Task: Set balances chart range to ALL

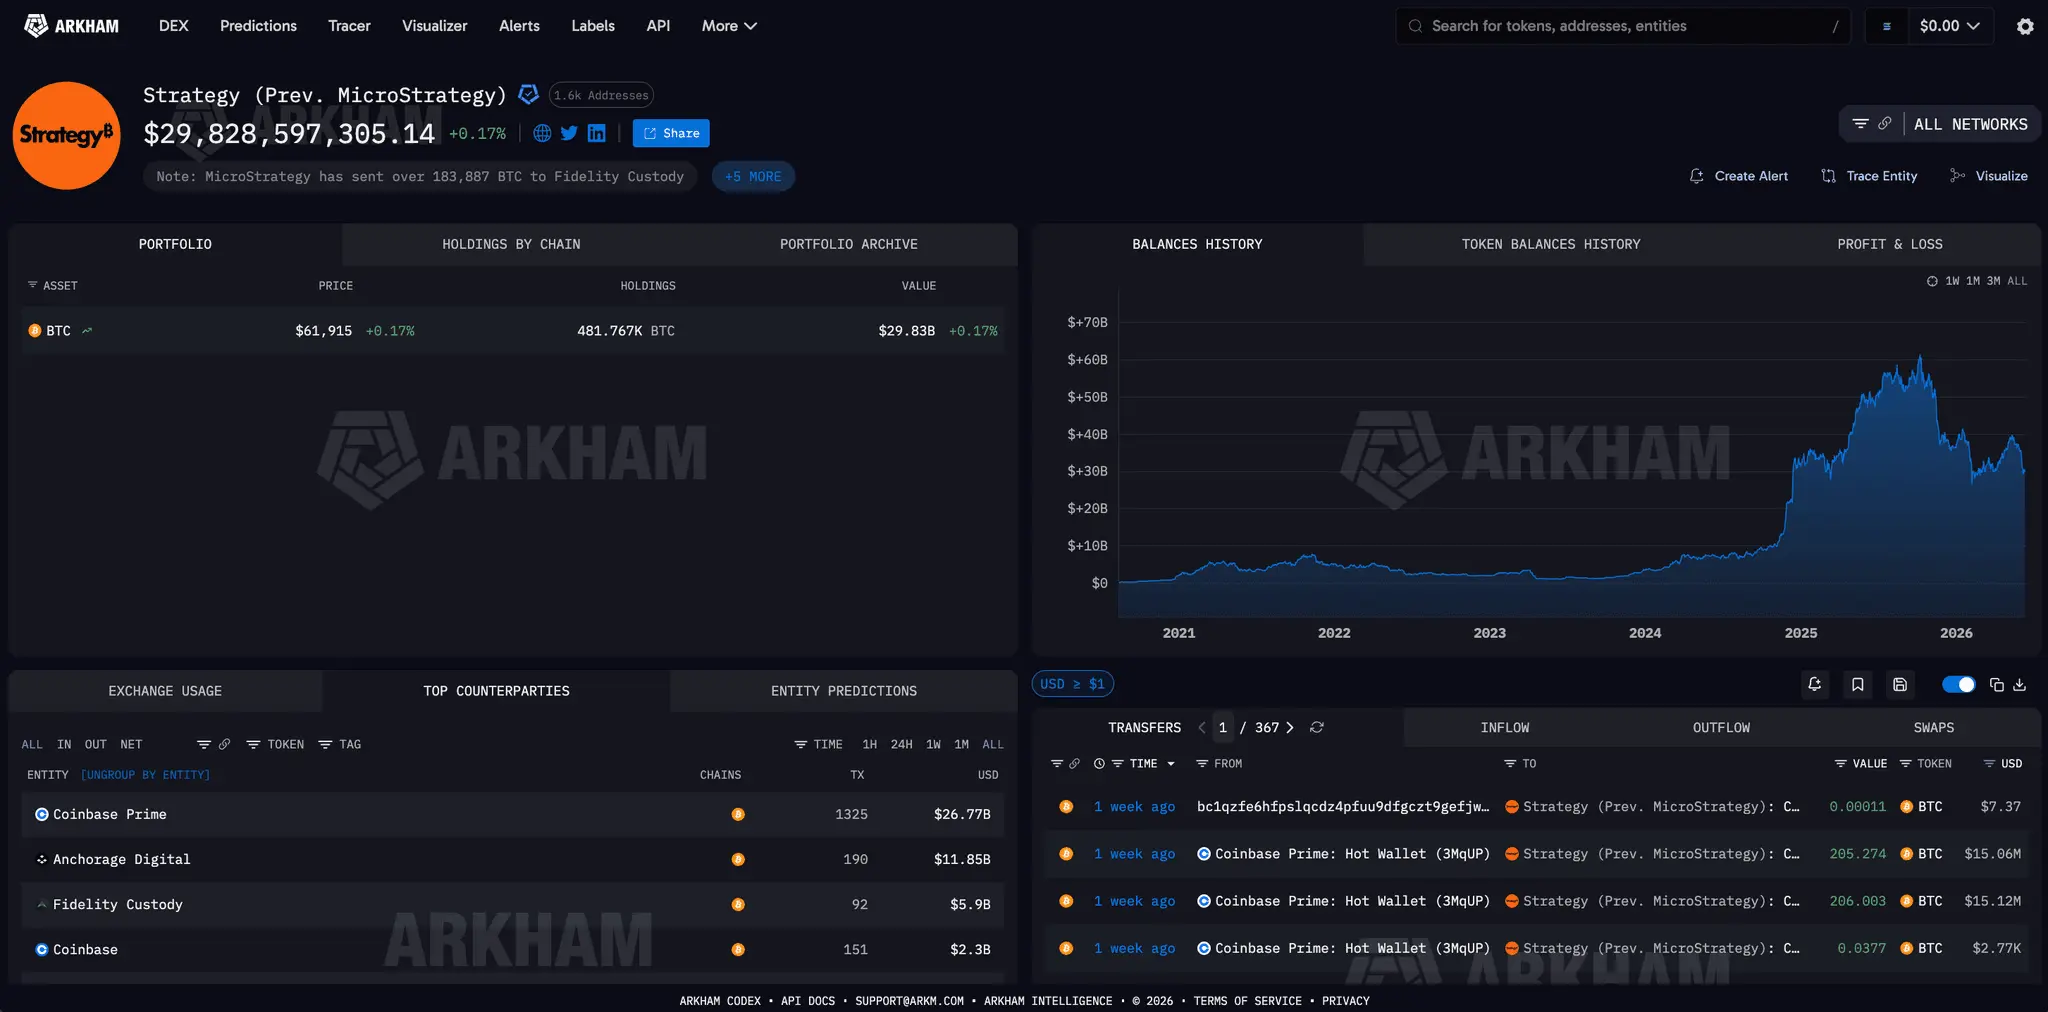Action: [2017, 281]
